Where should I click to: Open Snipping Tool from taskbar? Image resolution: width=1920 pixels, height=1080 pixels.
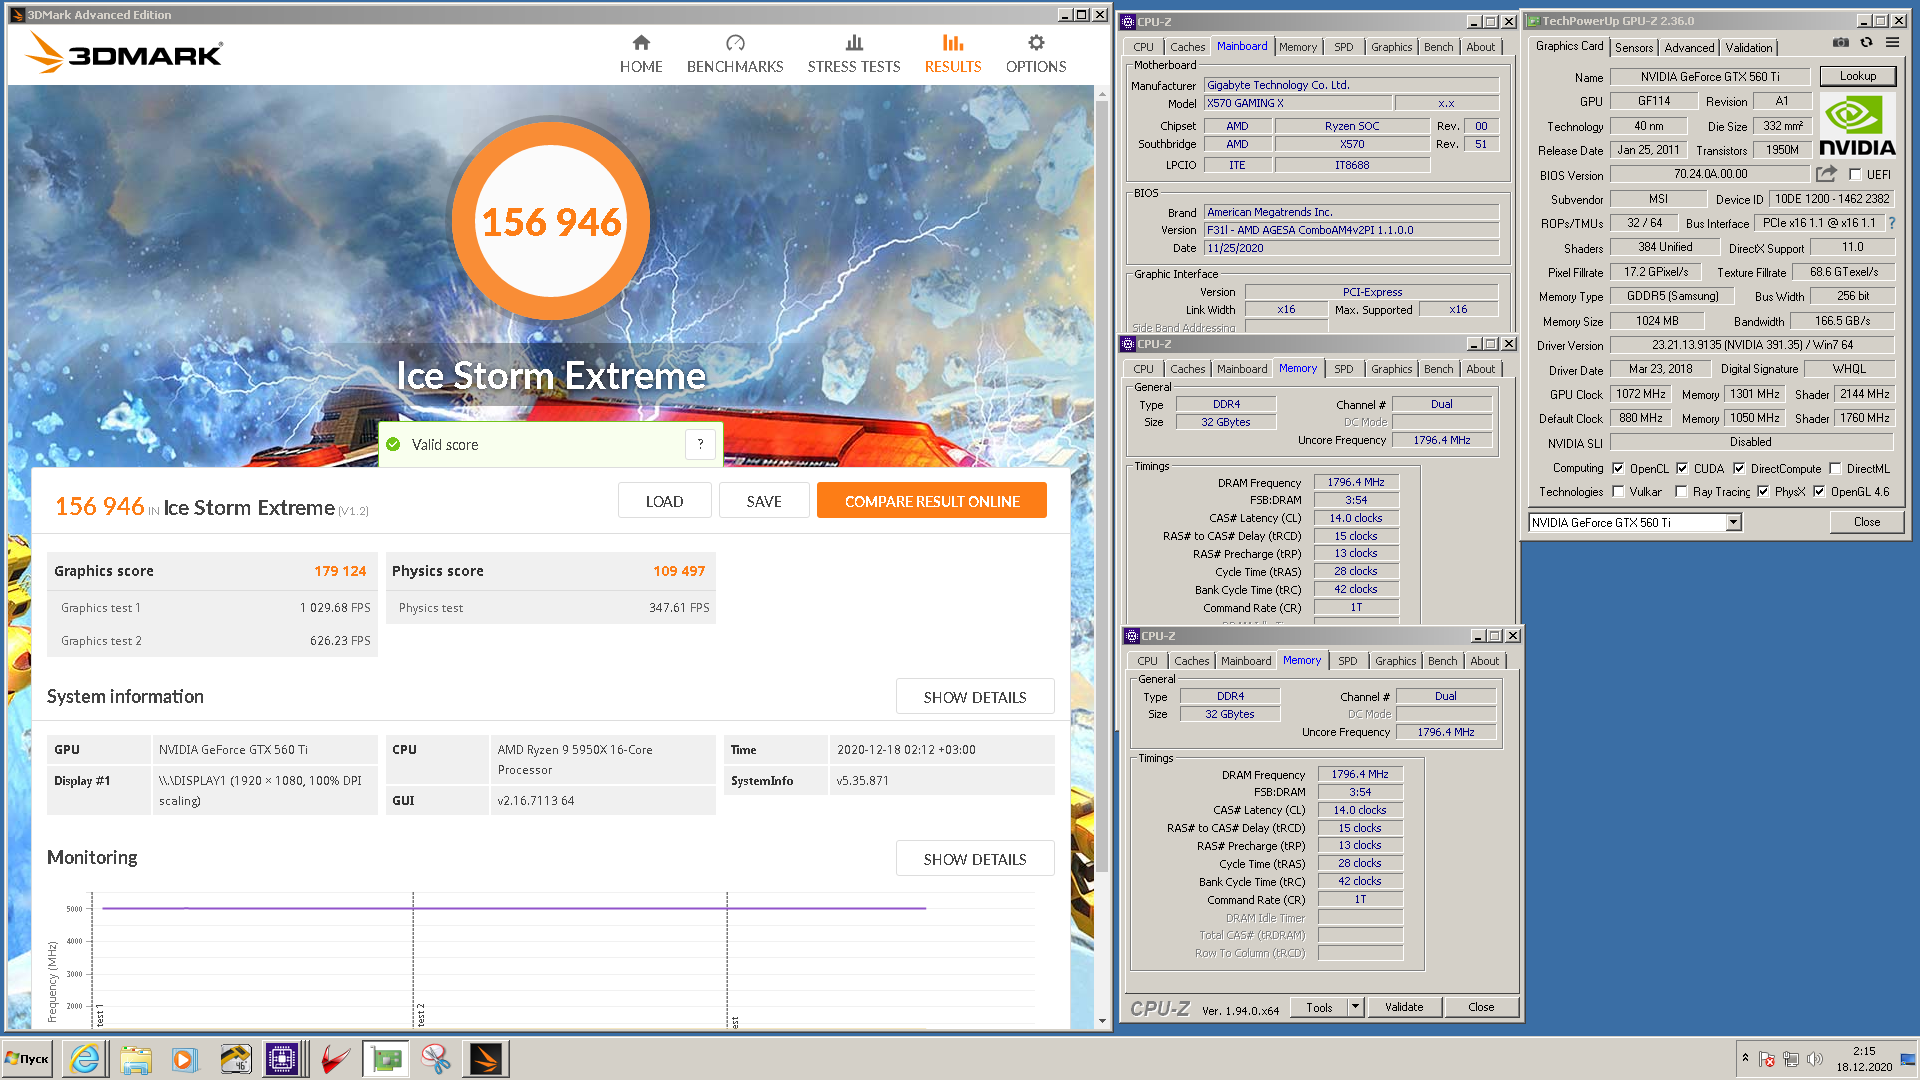(435, 1059)
